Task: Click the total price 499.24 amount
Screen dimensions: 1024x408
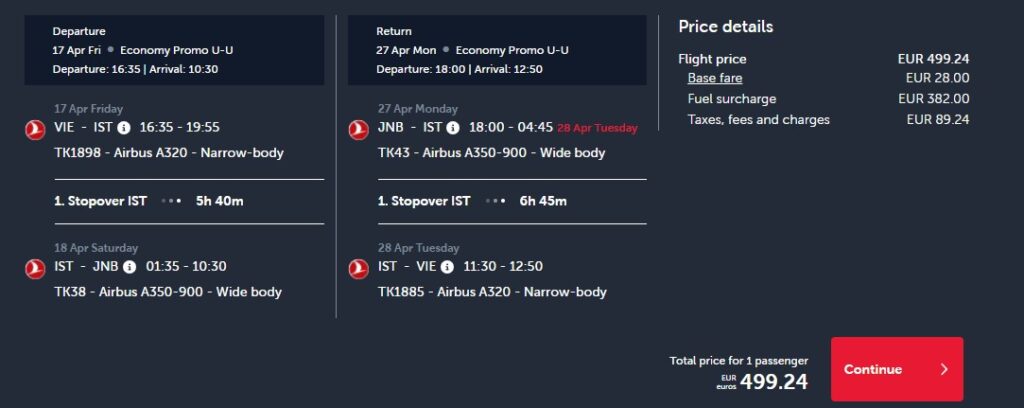Action: coord(772,381)
